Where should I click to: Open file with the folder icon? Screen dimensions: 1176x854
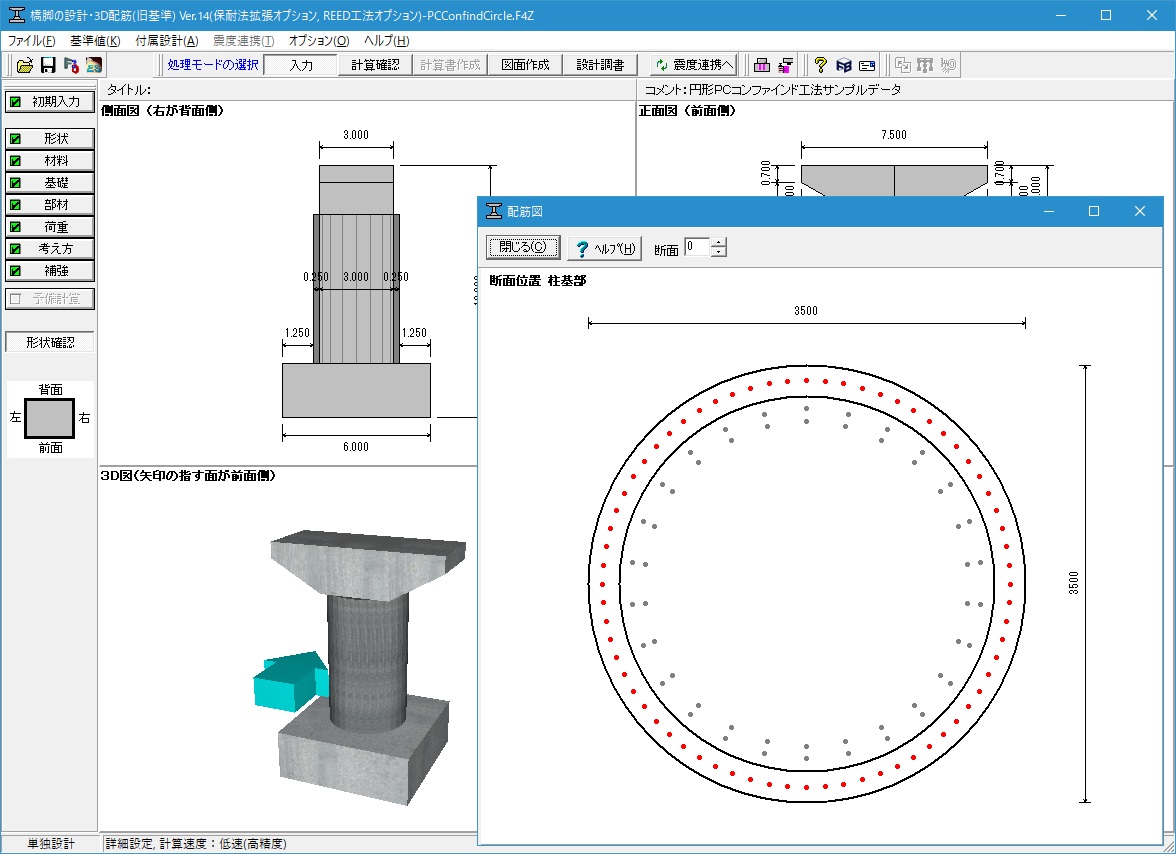coord(25,65)
